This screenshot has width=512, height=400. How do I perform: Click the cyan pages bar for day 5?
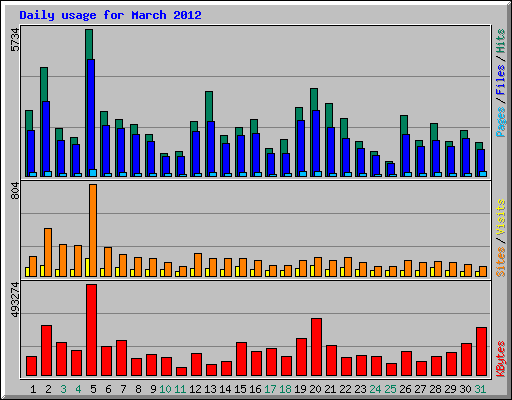tap(93, 173)
